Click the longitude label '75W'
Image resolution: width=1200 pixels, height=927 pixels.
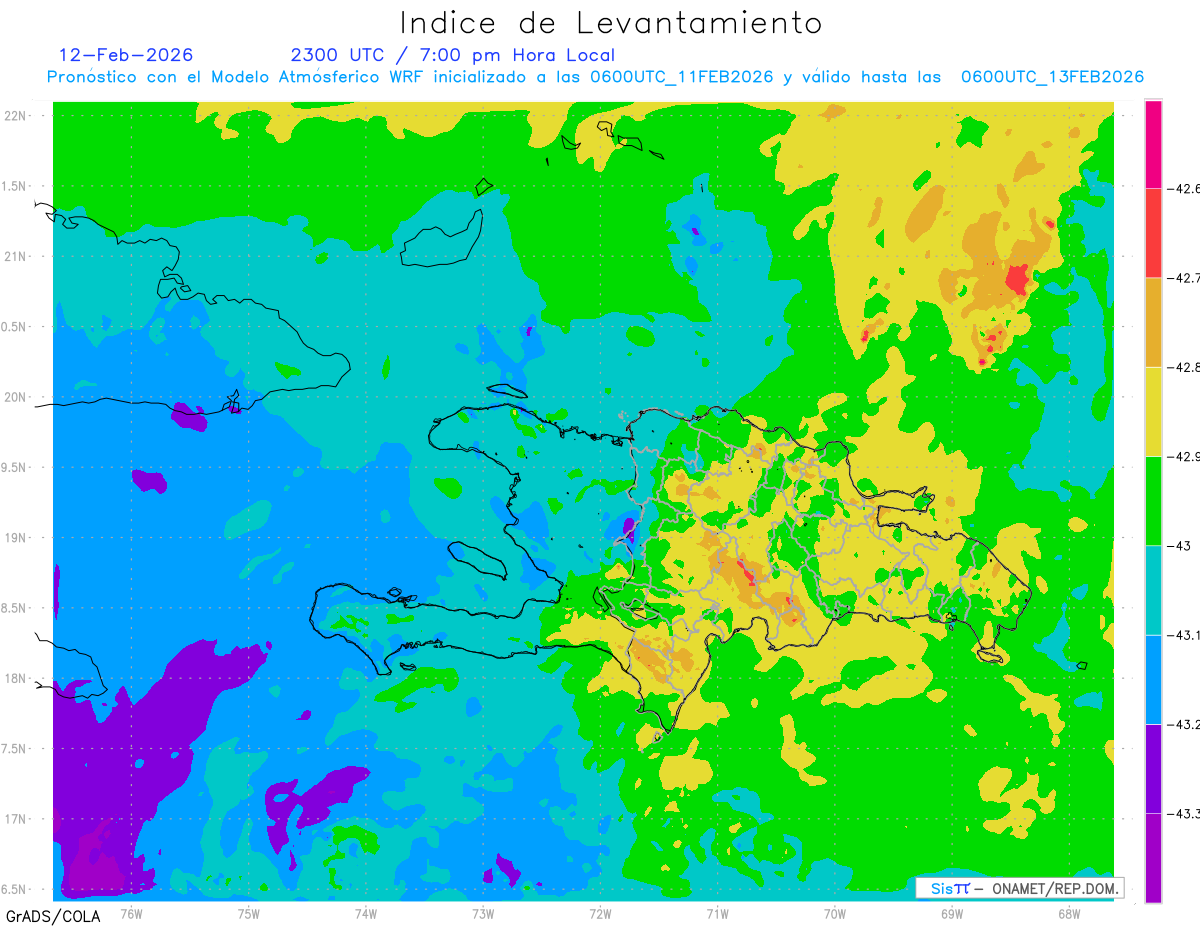coord(248,912)
